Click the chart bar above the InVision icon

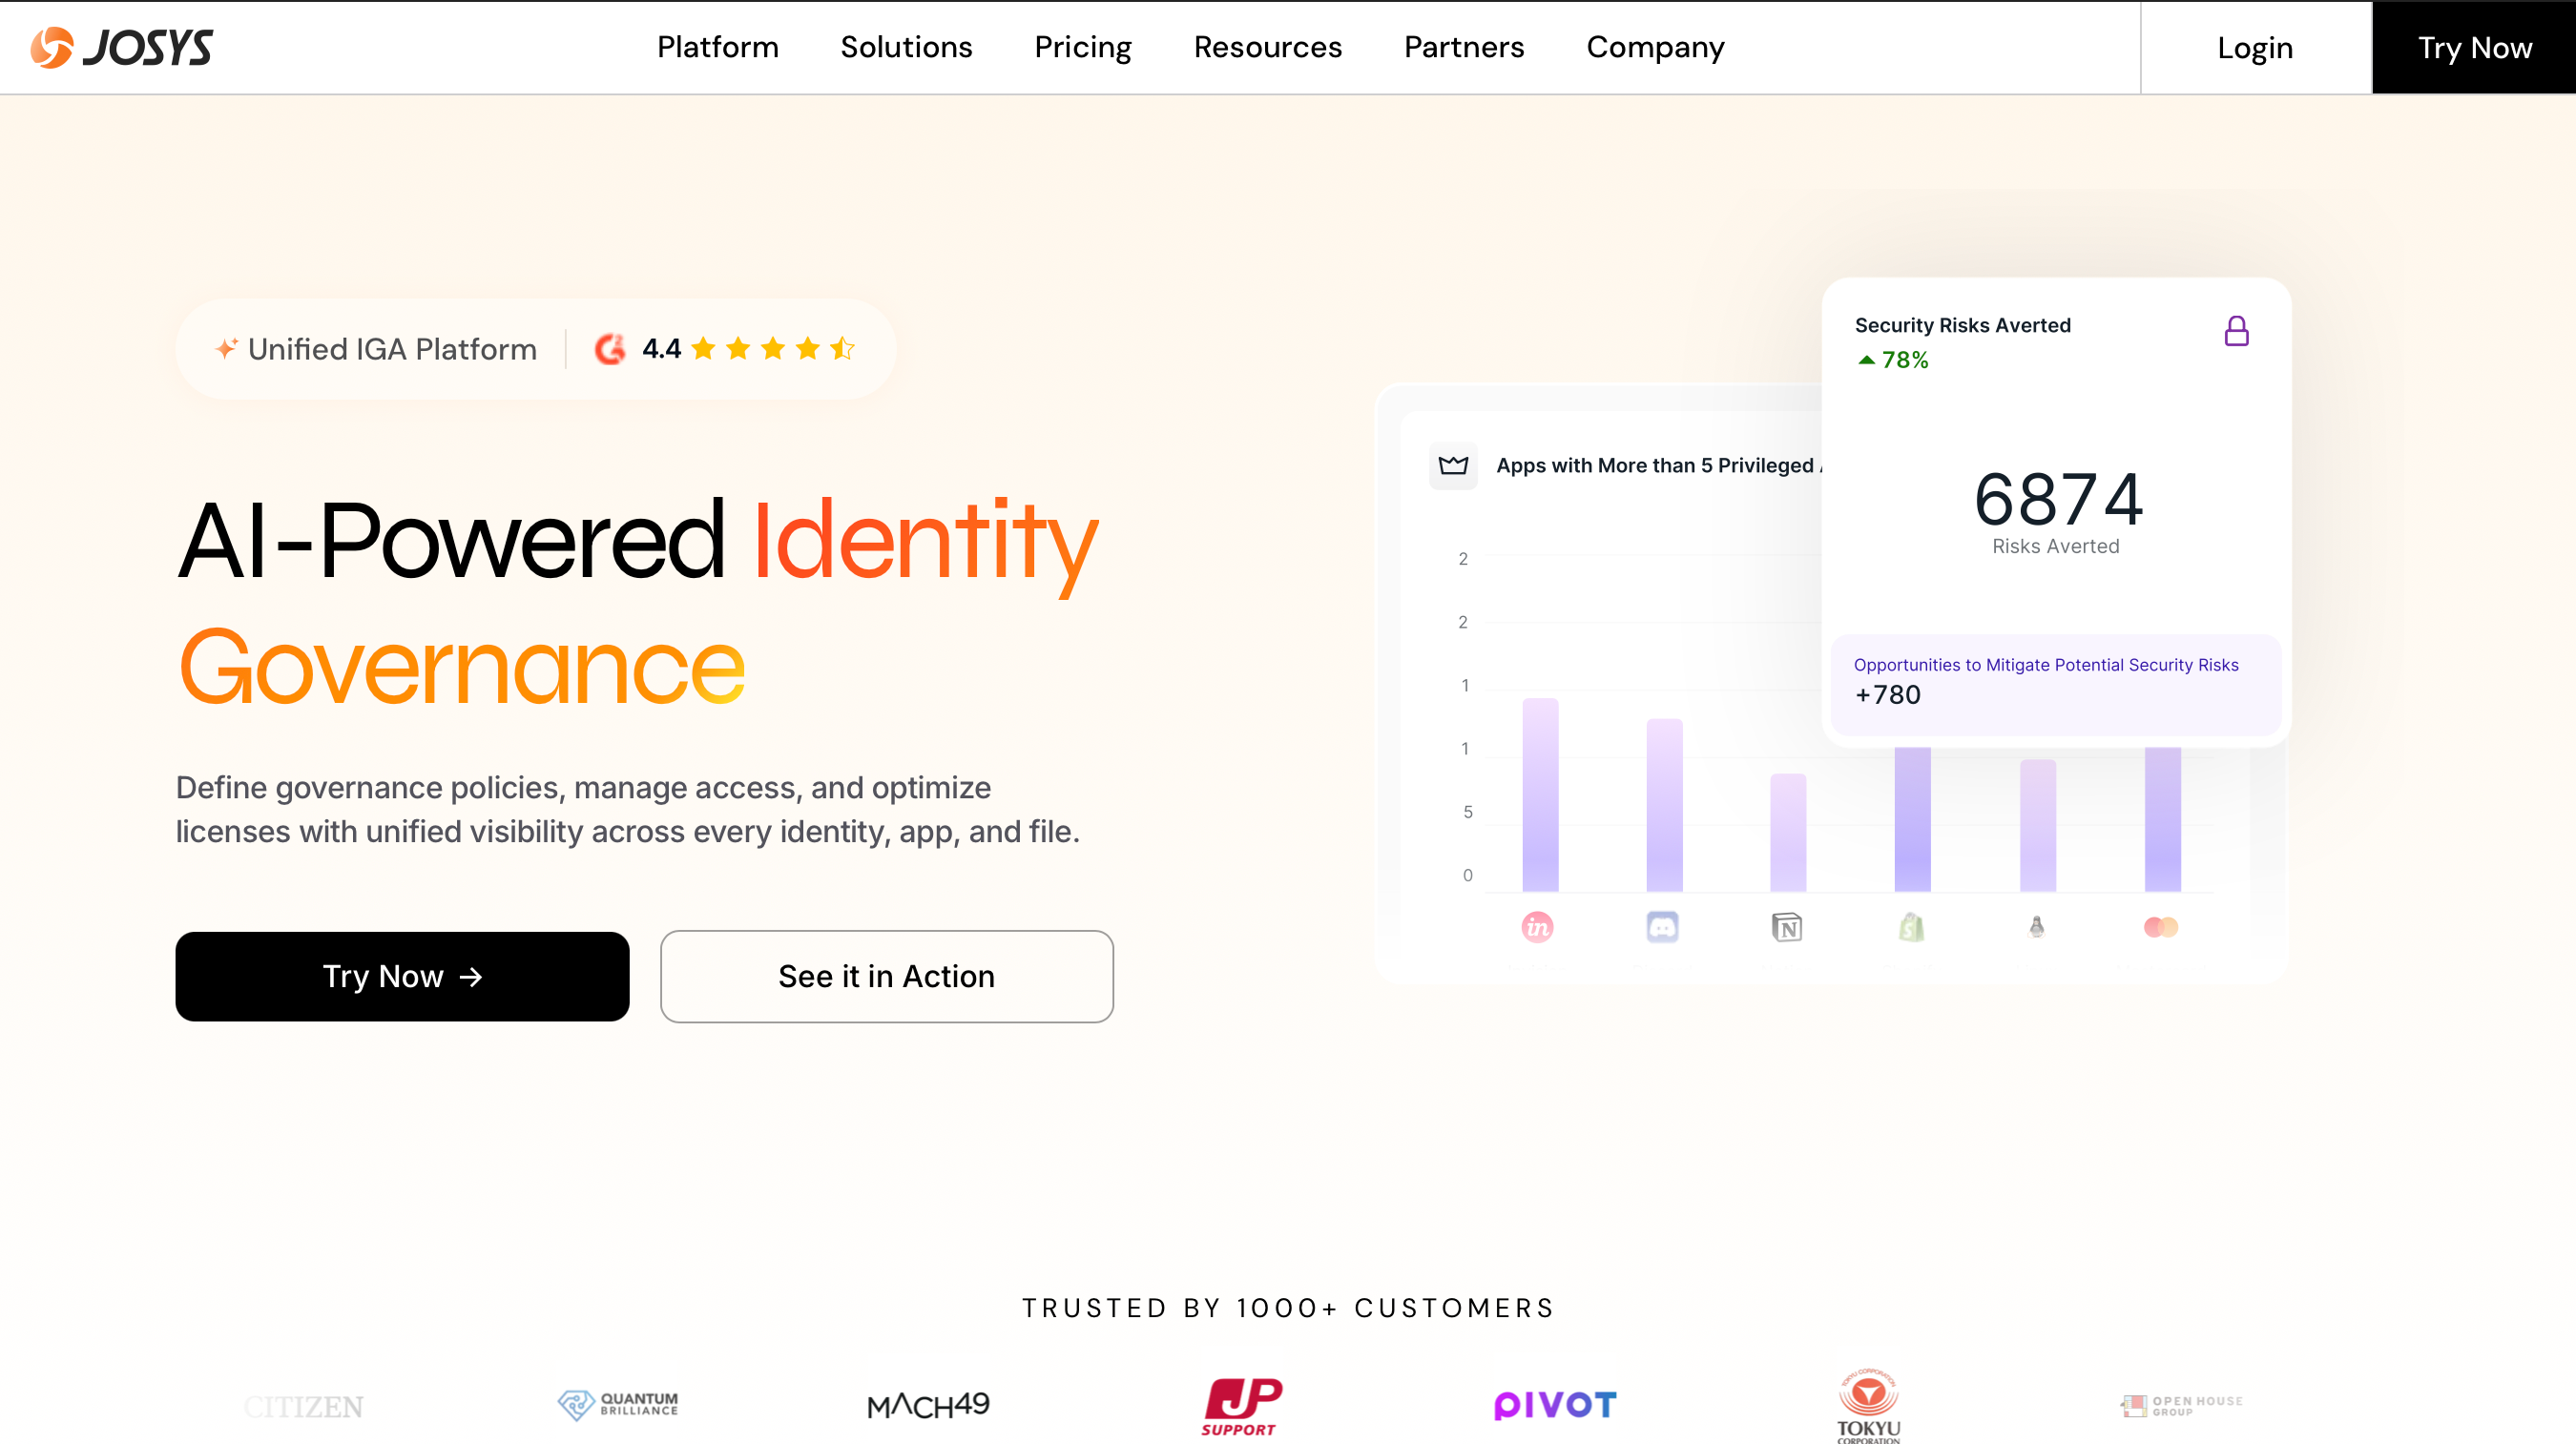click(x=1540, y=795)
